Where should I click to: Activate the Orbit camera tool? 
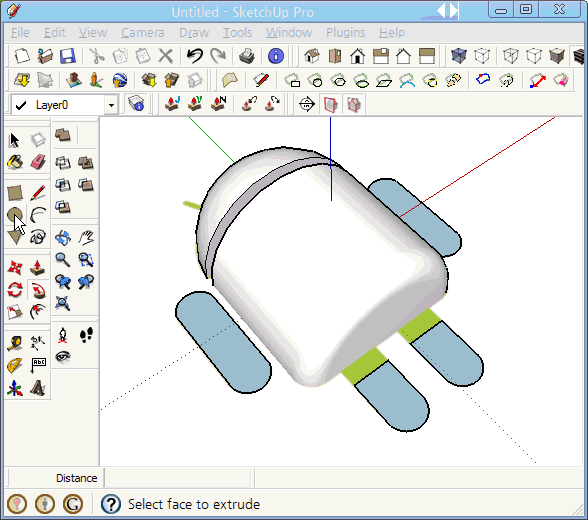click(x=63, y=237)
